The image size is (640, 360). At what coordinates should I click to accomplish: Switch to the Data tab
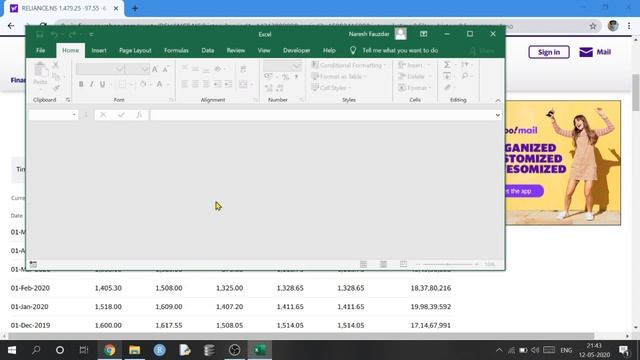coord(208,50)
